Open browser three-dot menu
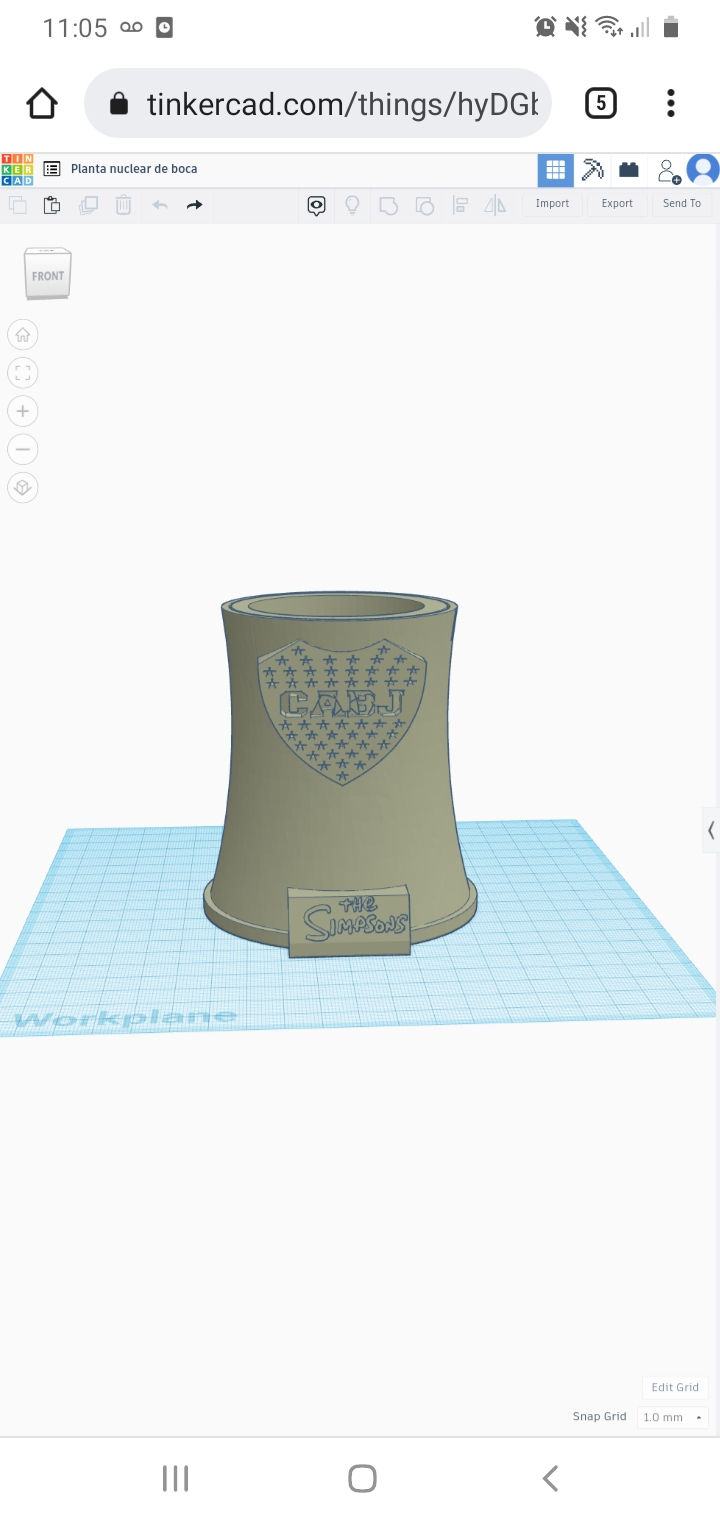 (671, 103)
